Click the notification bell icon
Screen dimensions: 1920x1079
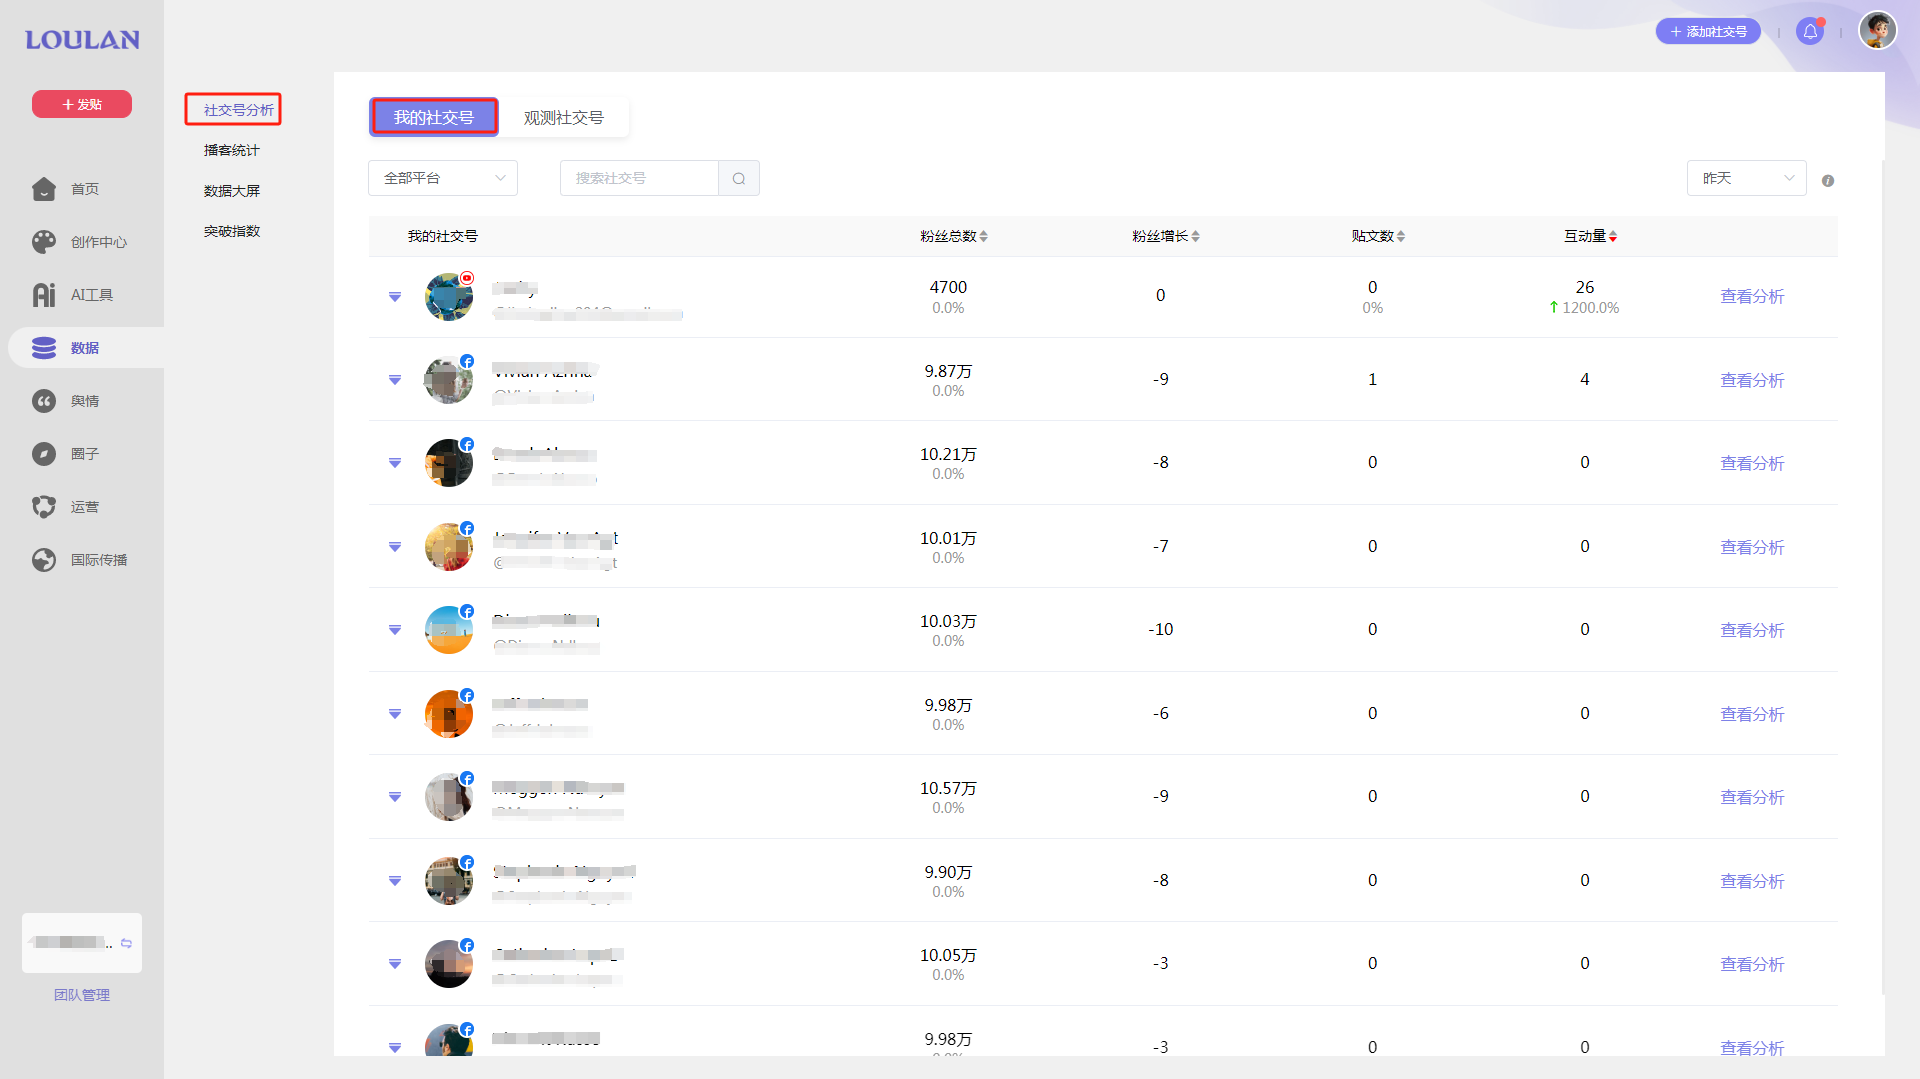[1810, 32]
